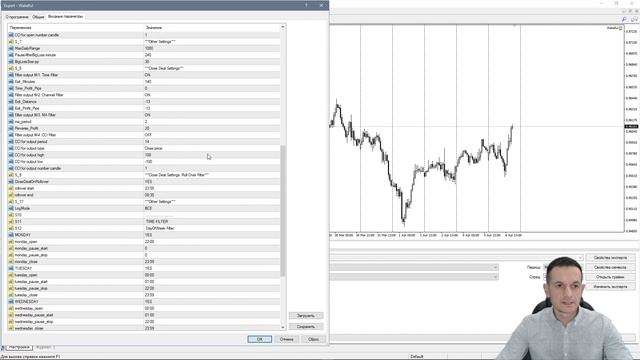Image resolution: width=640 pixels, height=360 pixels.
Task: Click the Отмена button
Action: click(x=287, y=339)
